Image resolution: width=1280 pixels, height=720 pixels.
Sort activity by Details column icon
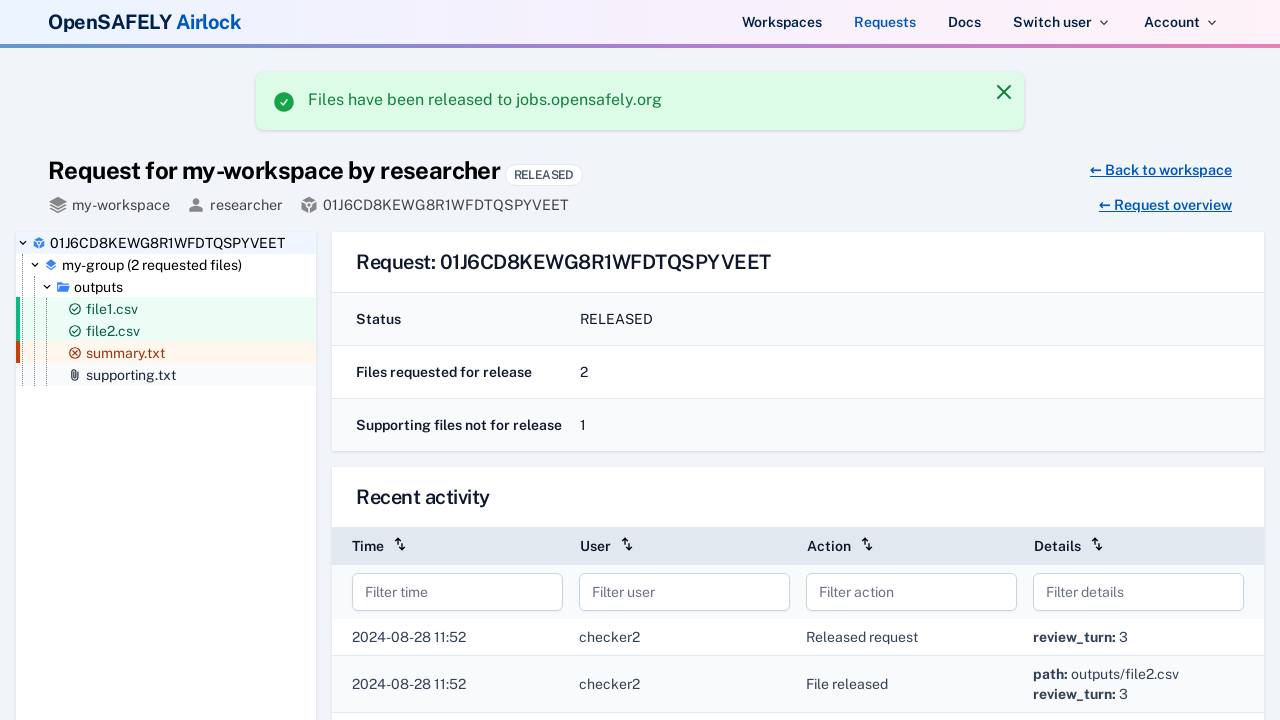click(x=1097, y=545)
